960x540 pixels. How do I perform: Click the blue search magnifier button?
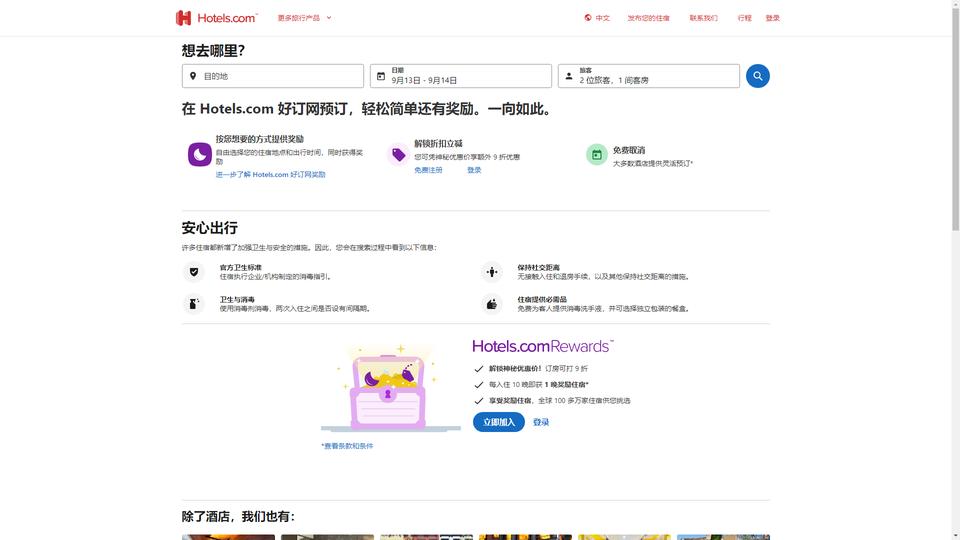[757, 76]
